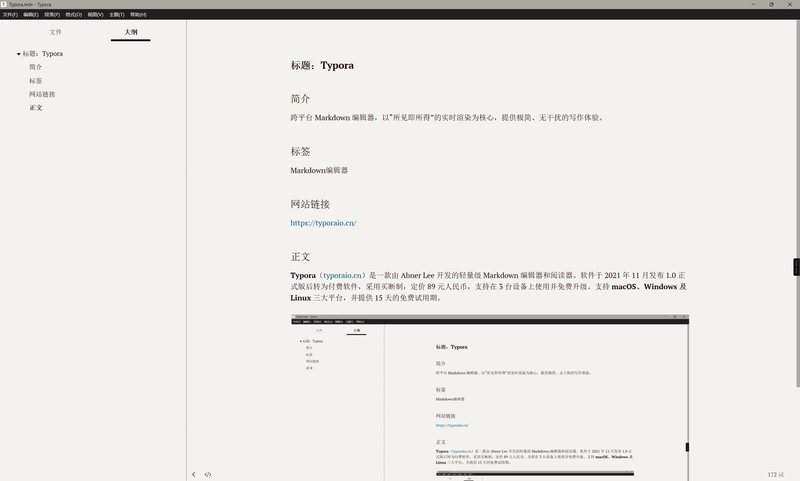
Task: Click the 标签 heading in document
Action: pyautogui.click(x=300, y=151)
